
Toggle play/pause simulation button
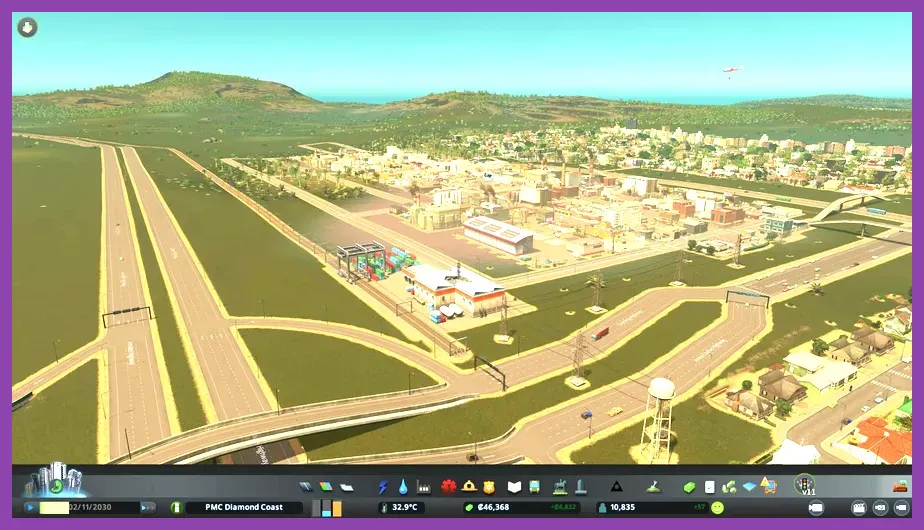30,507
